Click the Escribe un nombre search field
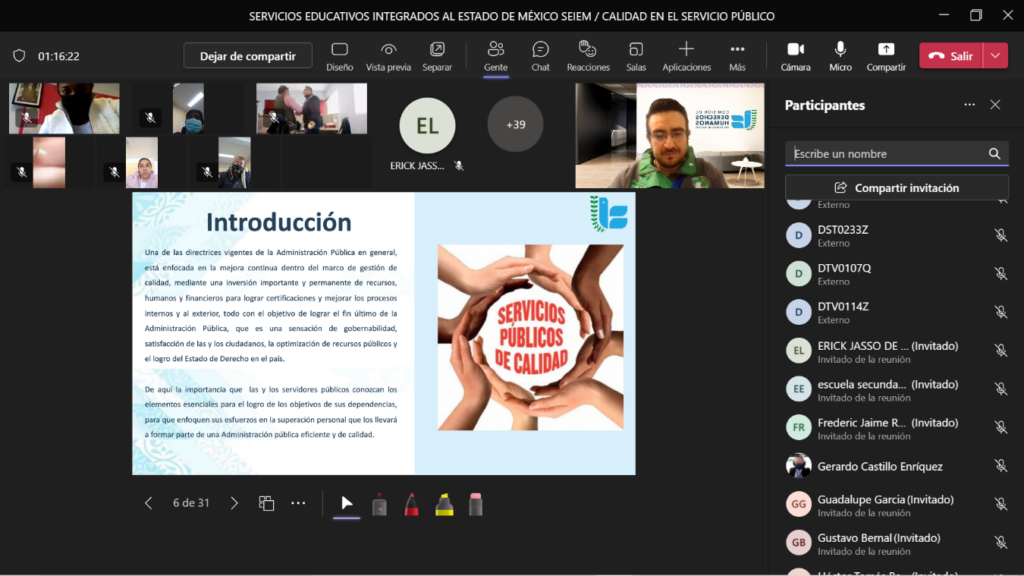This screenshot has height=576, width=1024. coord(885,154)
